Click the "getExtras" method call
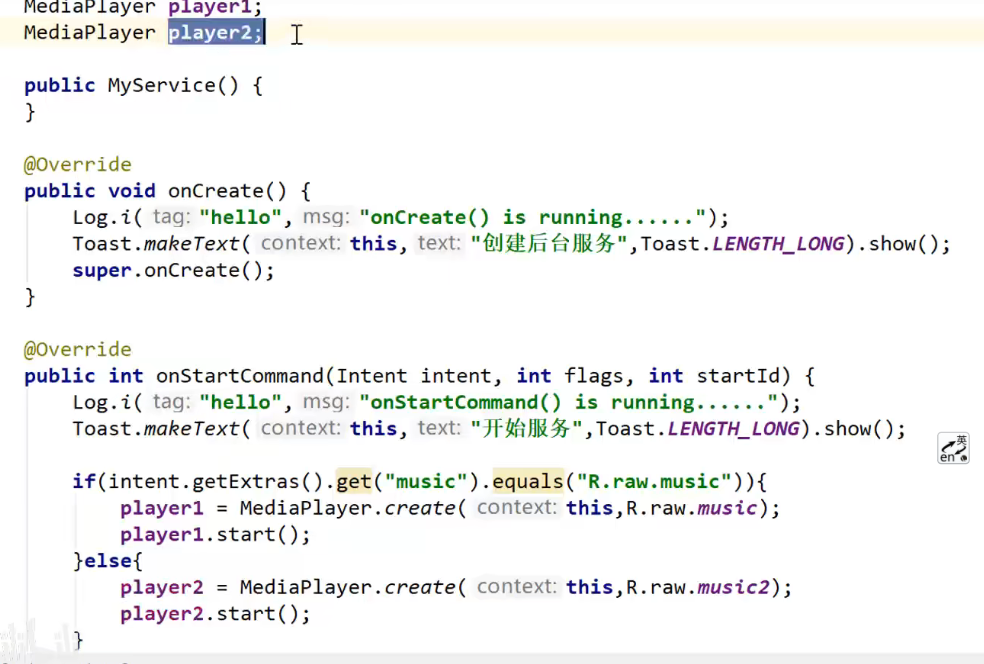Screen dimensions: 984x664 click(x=246, y=481)
